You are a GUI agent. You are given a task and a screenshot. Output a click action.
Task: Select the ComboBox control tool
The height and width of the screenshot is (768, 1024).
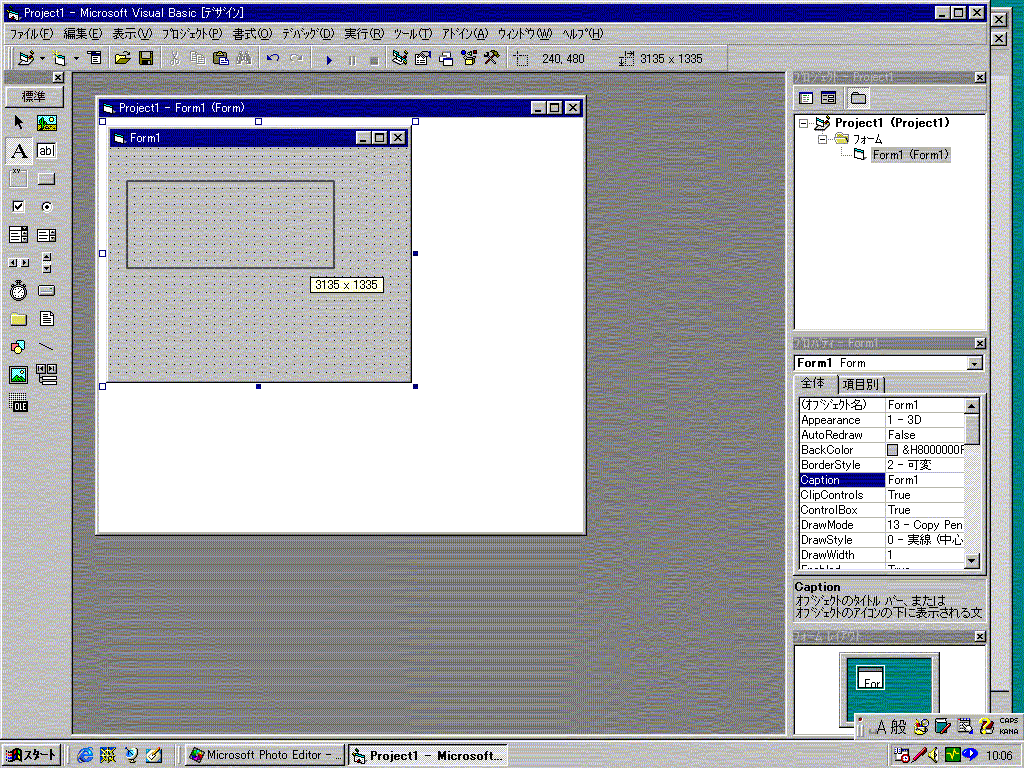point(18,234)
